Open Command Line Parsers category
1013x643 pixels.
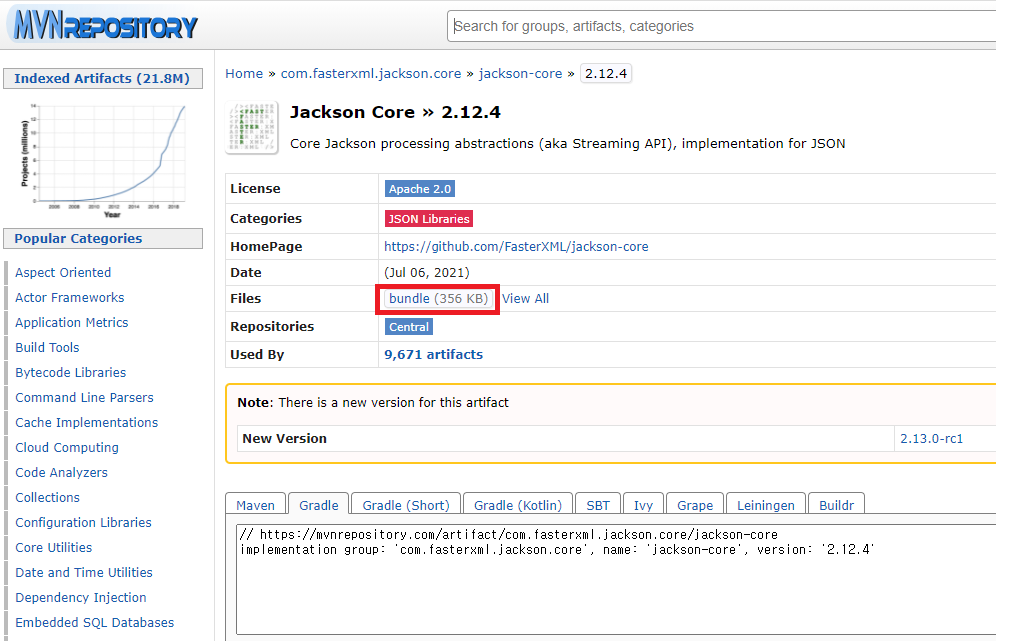(85, 397)
